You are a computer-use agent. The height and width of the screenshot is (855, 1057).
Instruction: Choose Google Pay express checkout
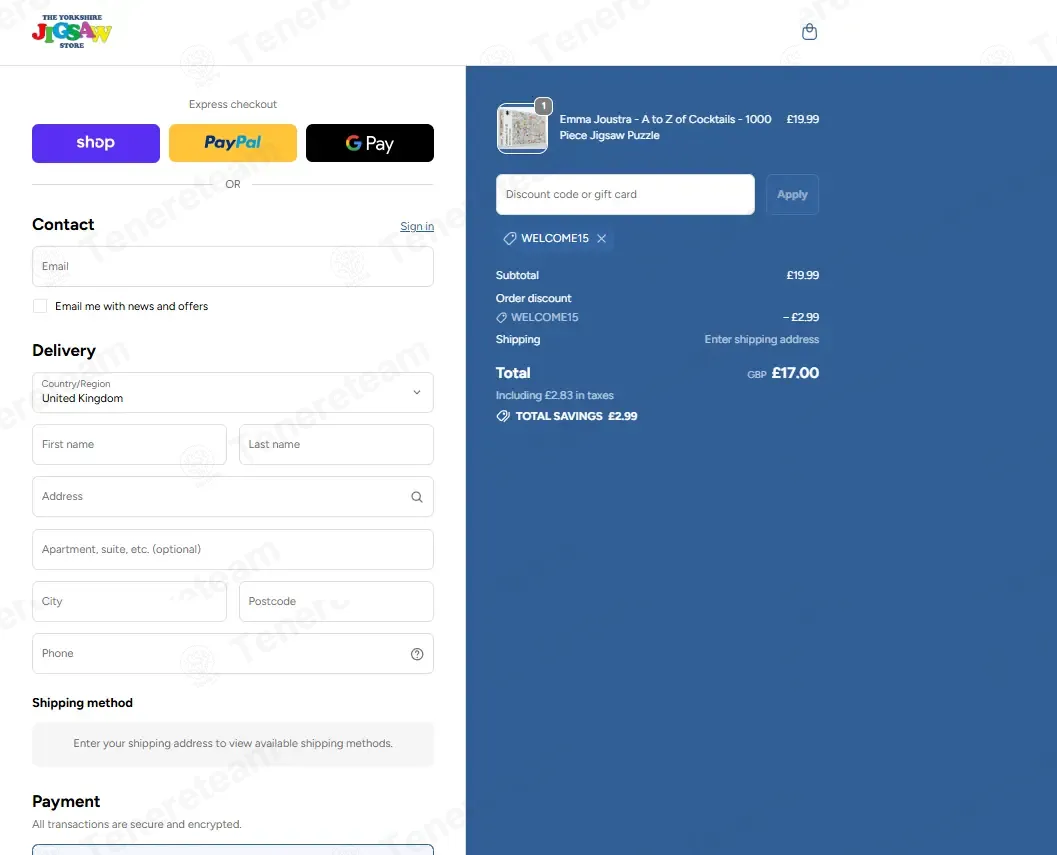click(369, 143)
